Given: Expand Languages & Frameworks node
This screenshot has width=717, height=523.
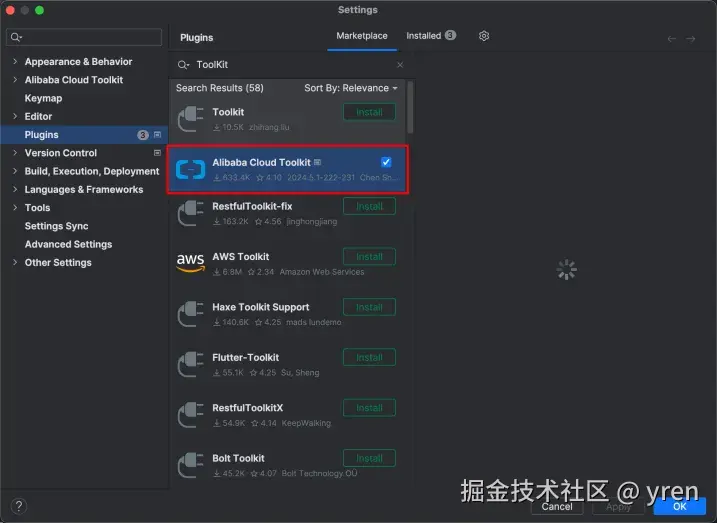Looking at the screenshot, I should click(15, 189).
